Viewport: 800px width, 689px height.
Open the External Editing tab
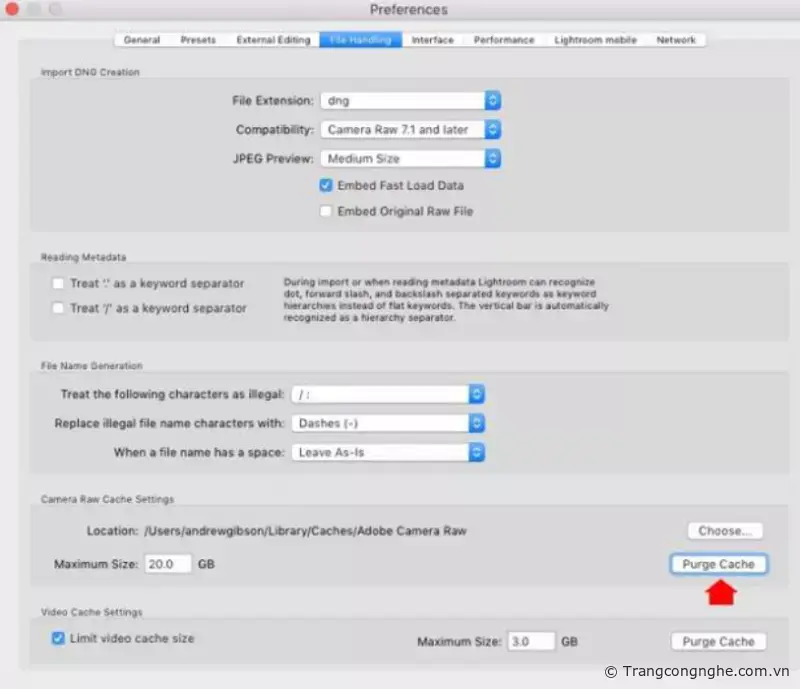tap(273, 40)
